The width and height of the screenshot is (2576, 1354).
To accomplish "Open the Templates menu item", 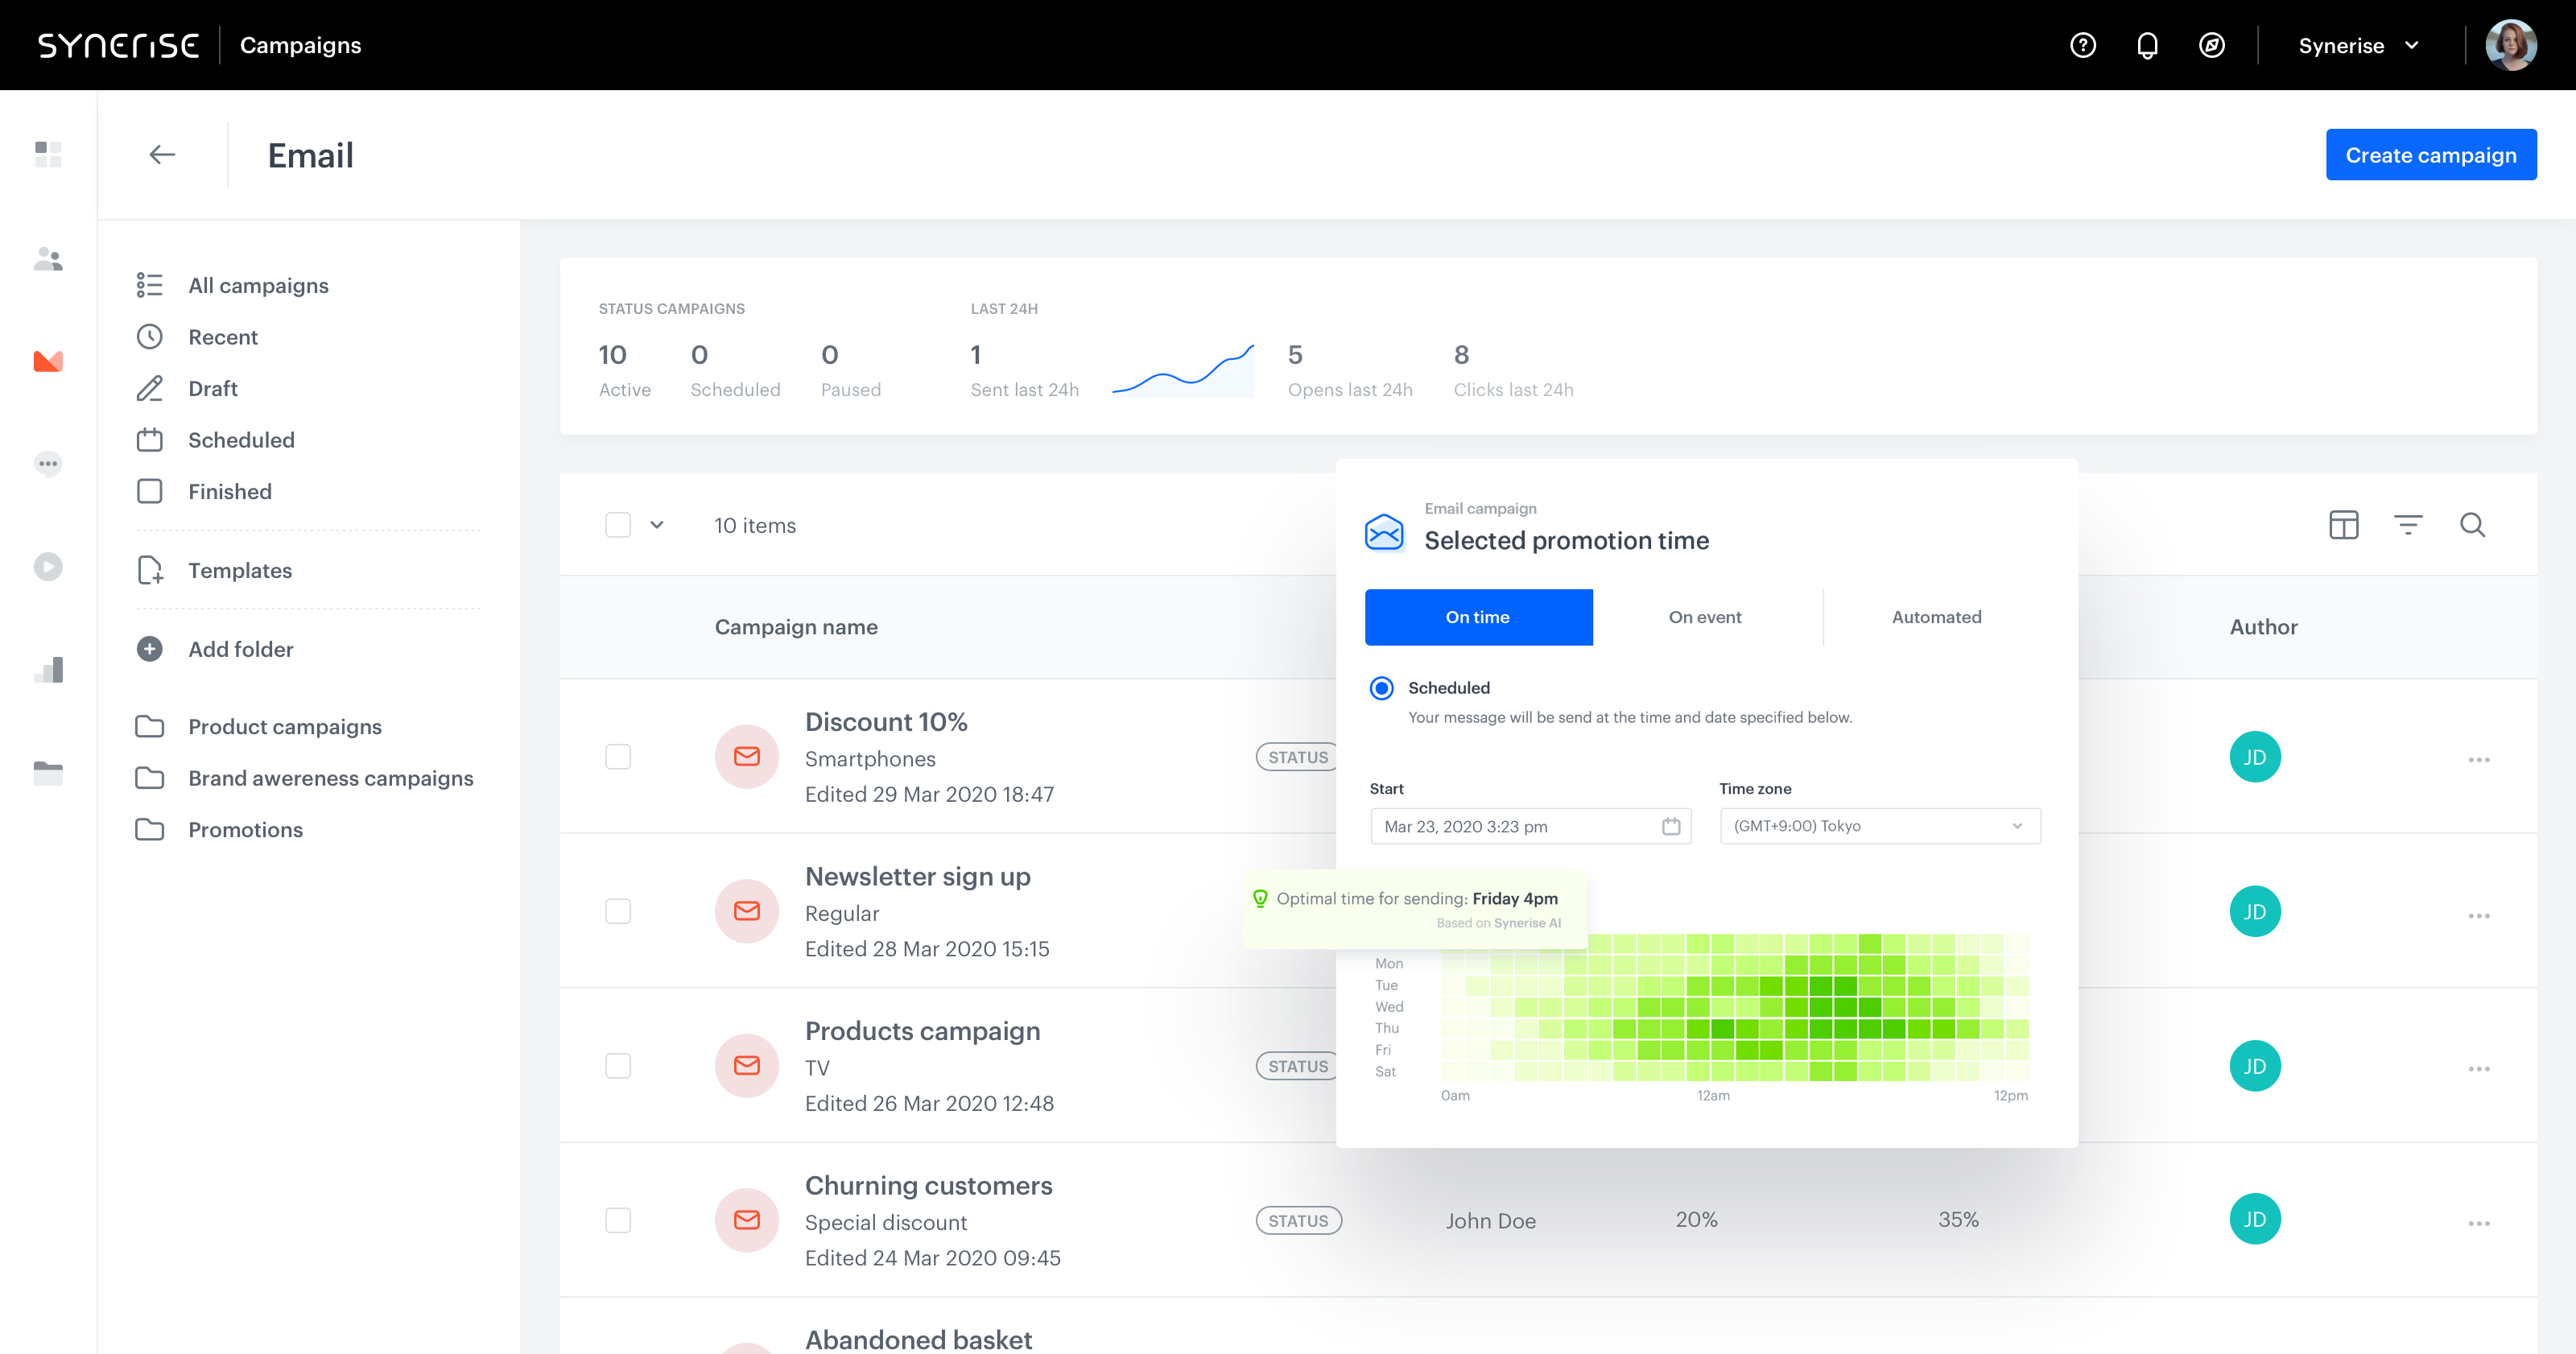I will [x=240, y=570].
